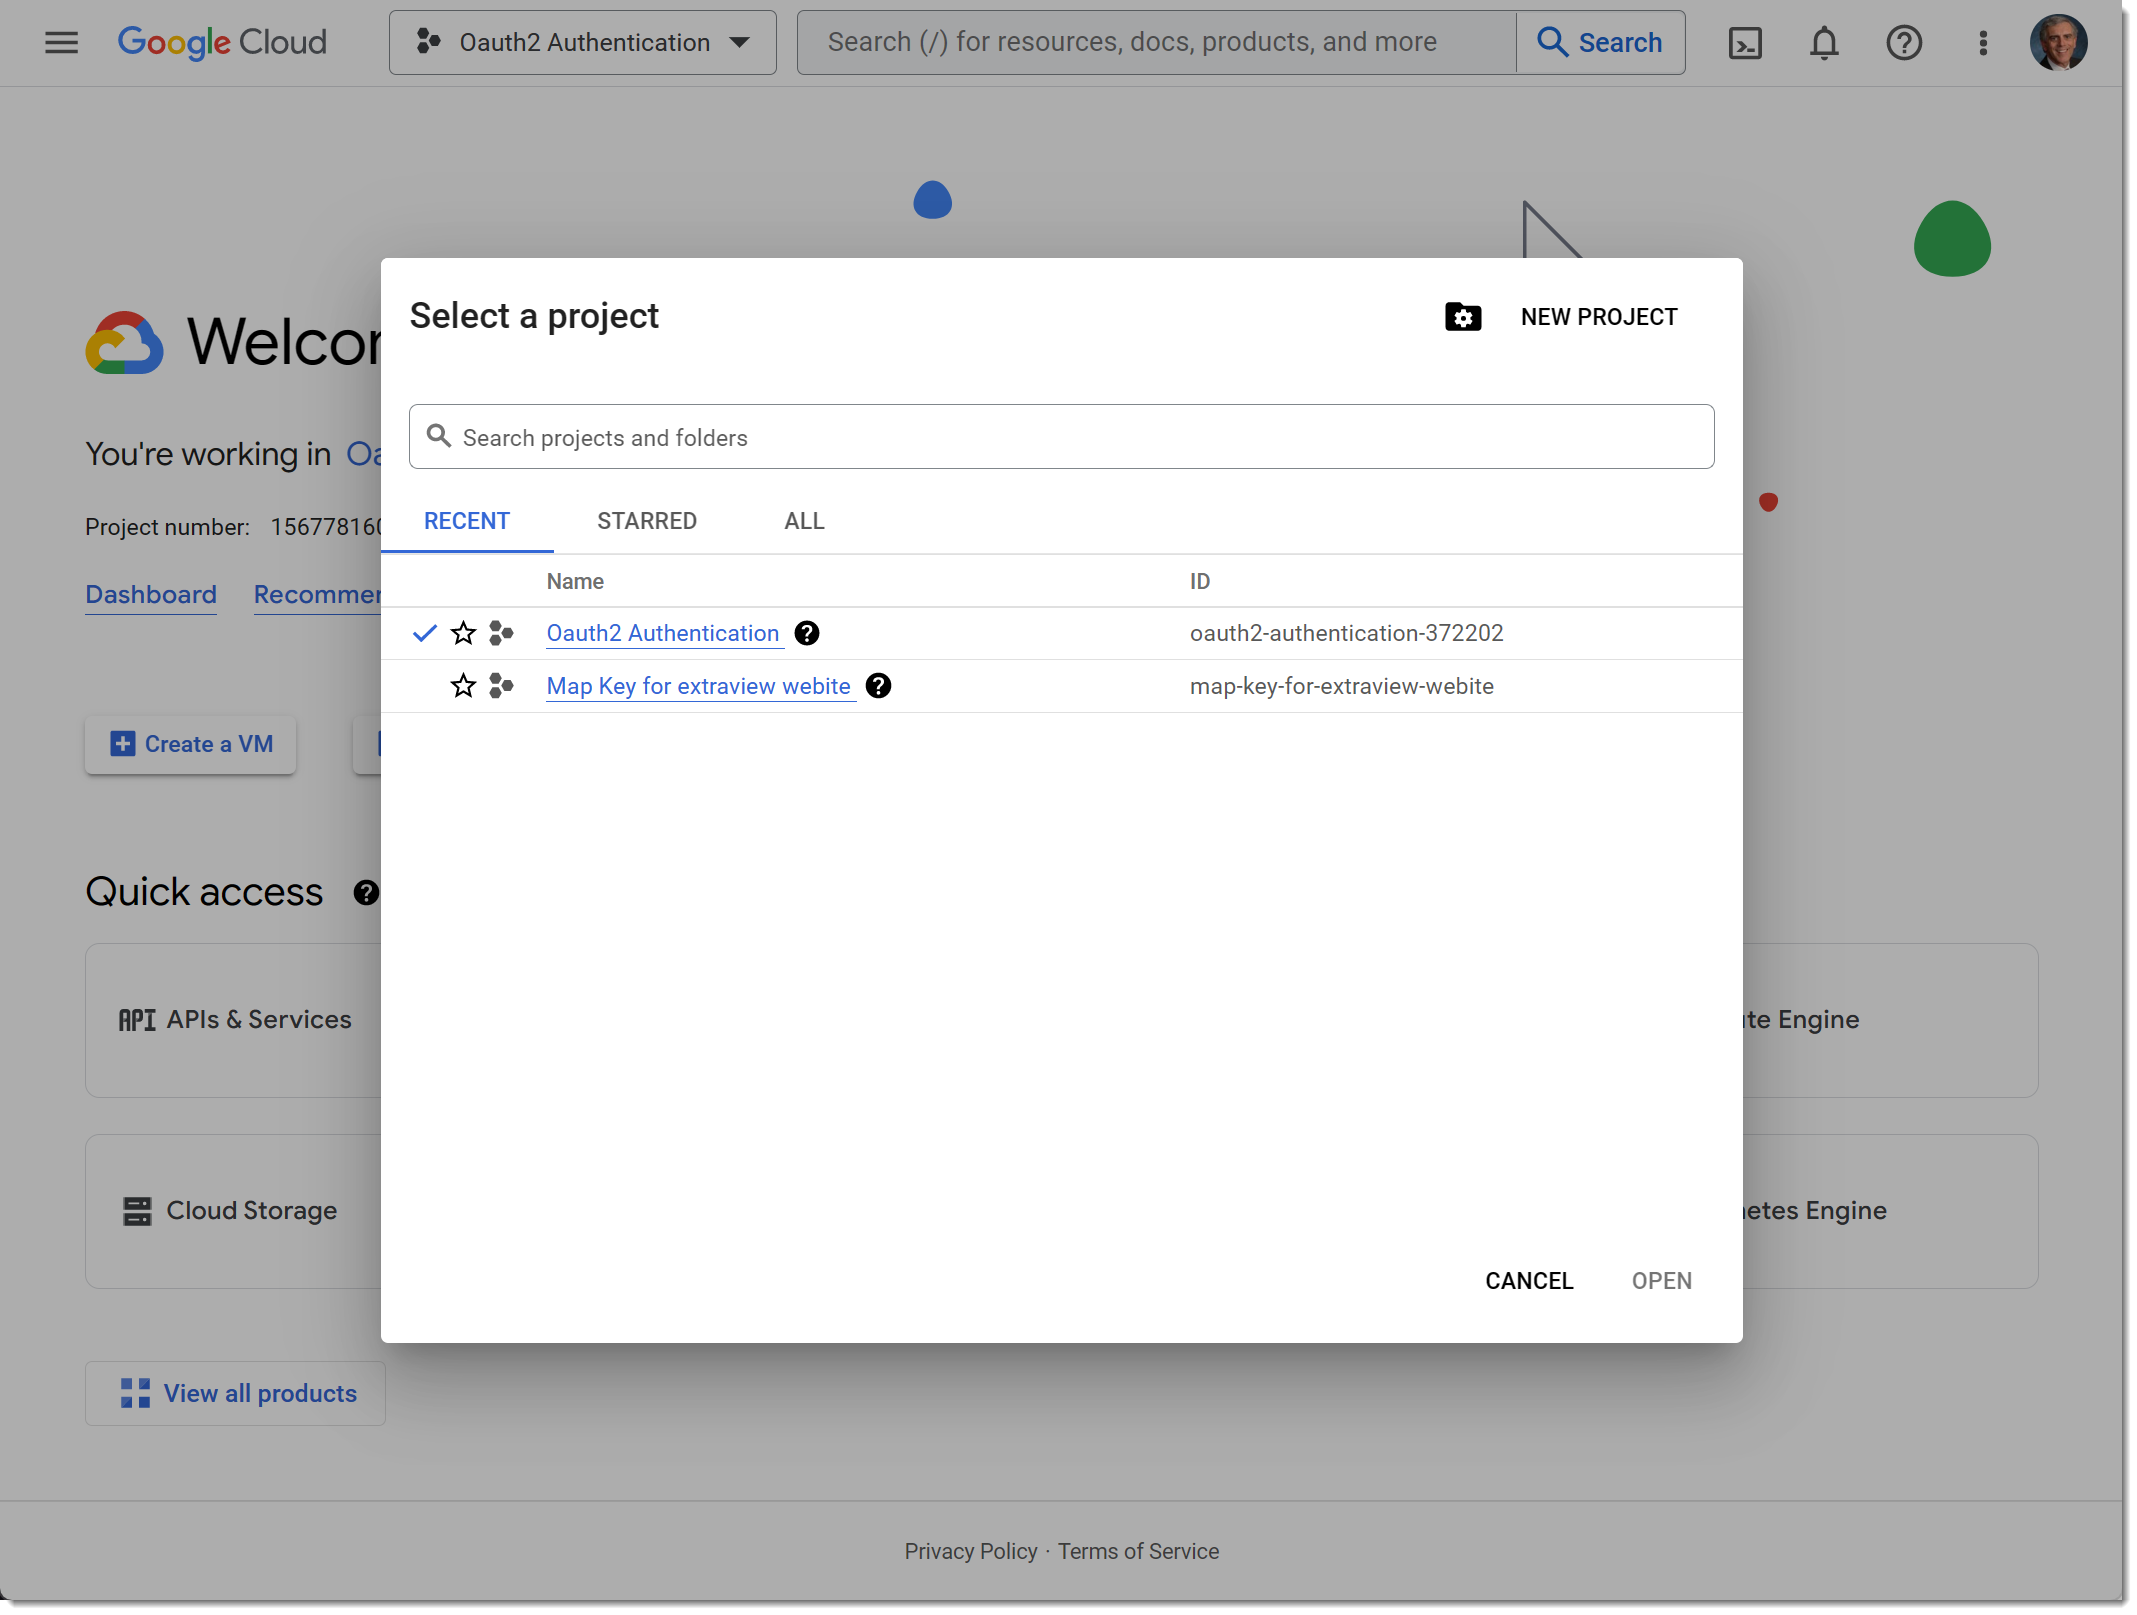The width and height of the screenshot is (2137, 1615).
Task: Open the Oauth2 Authentication project picker dropdown
Action: click(582, 42)
